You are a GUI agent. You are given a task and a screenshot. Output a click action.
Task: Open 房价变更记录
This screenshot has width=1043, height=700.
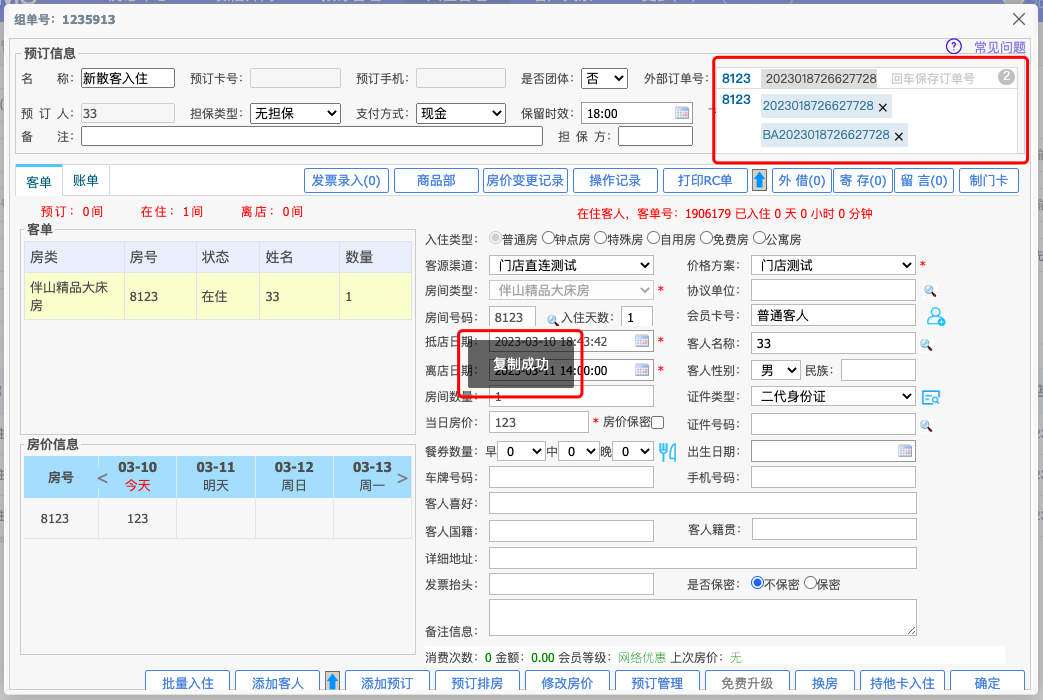pos(525,180)
